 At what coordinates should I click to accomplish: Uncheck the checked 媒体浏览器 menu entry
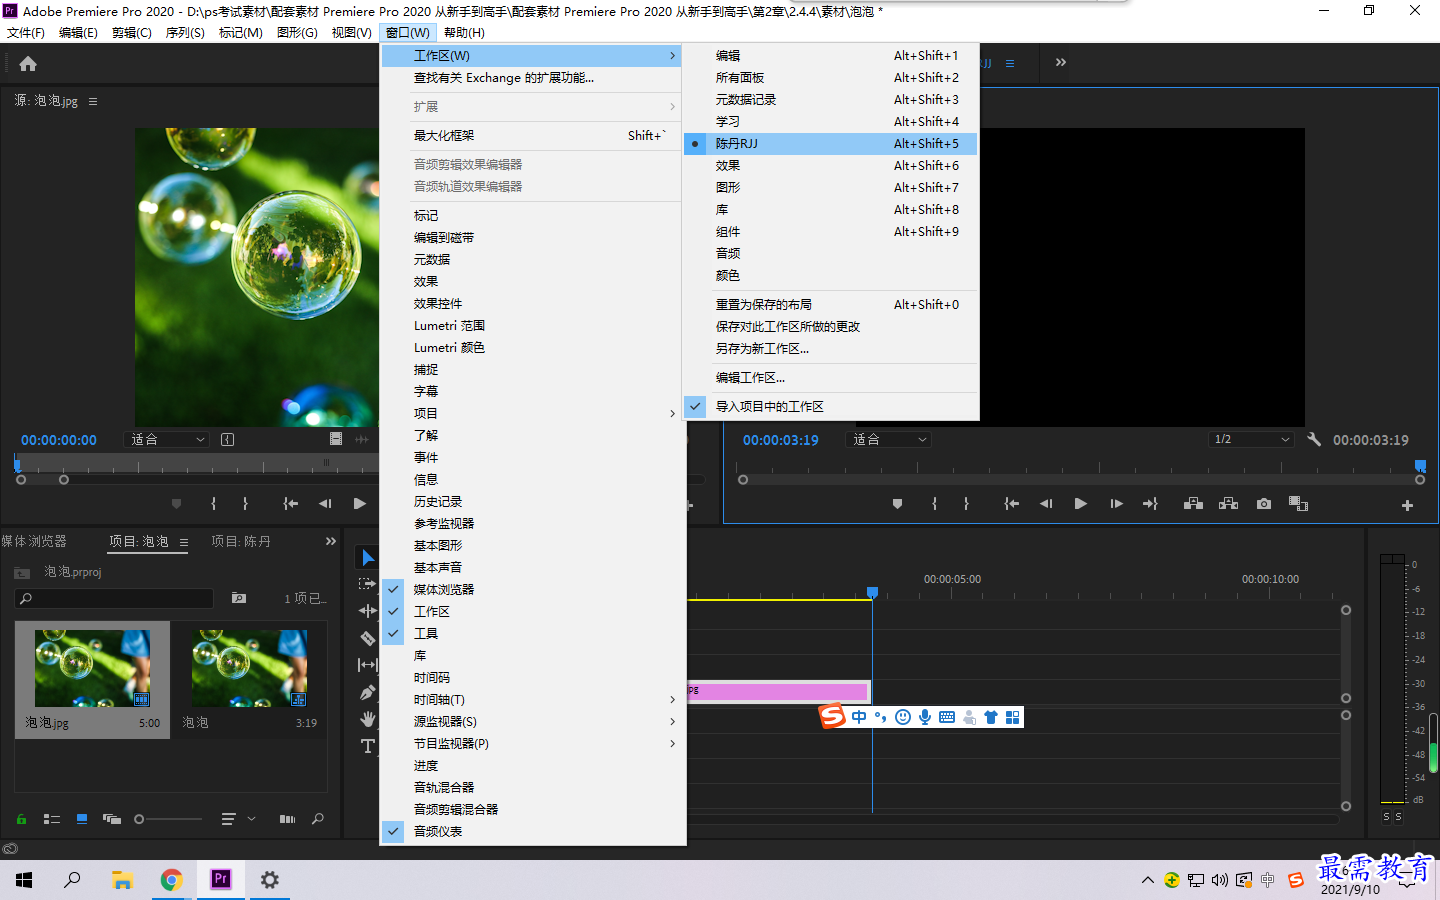(x=533, y=589)
